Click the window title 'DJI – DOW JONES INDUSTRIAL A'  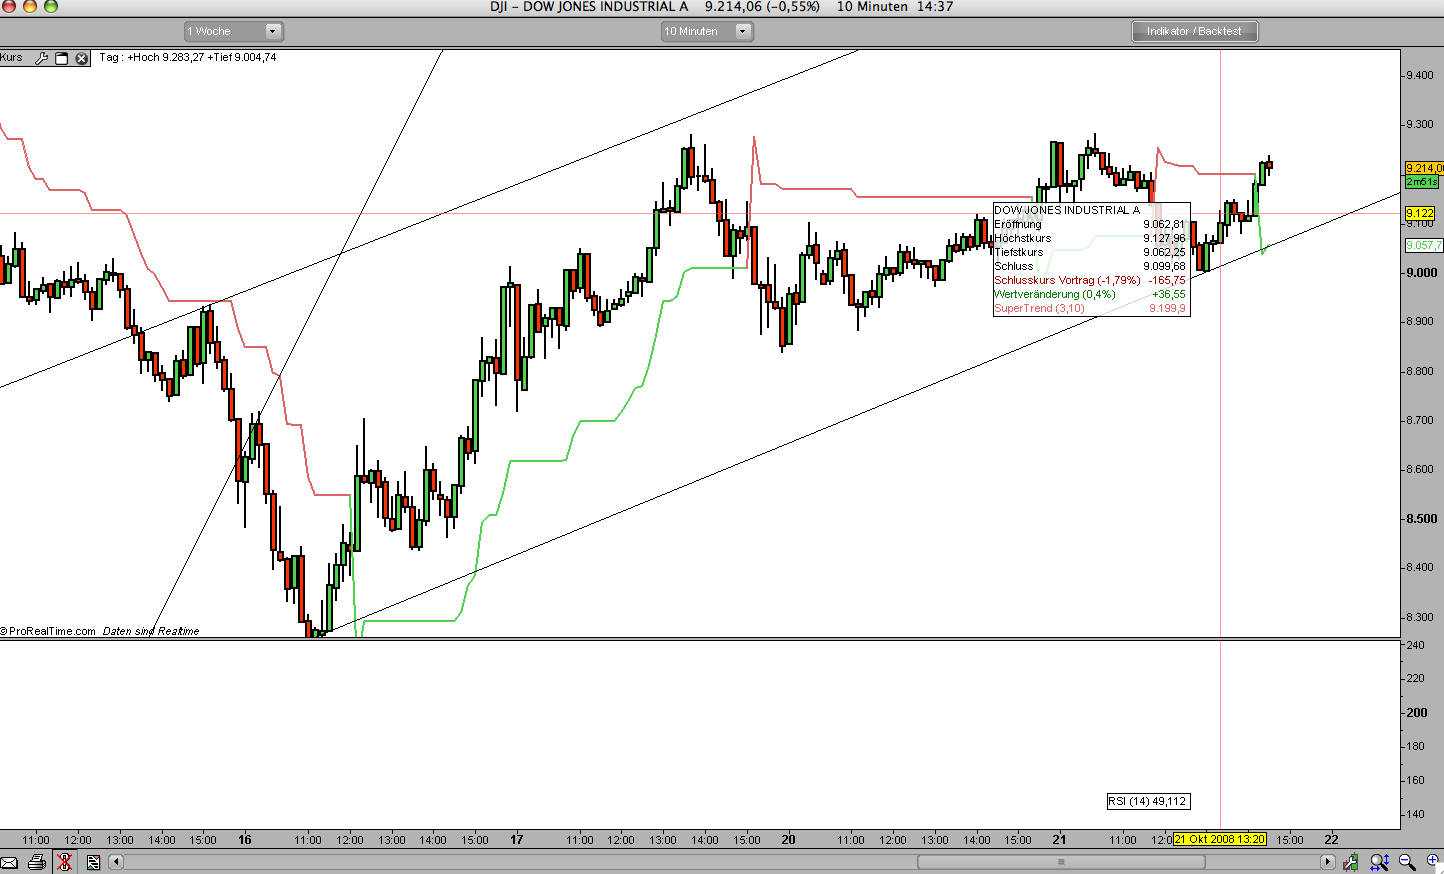click(589, 7)
